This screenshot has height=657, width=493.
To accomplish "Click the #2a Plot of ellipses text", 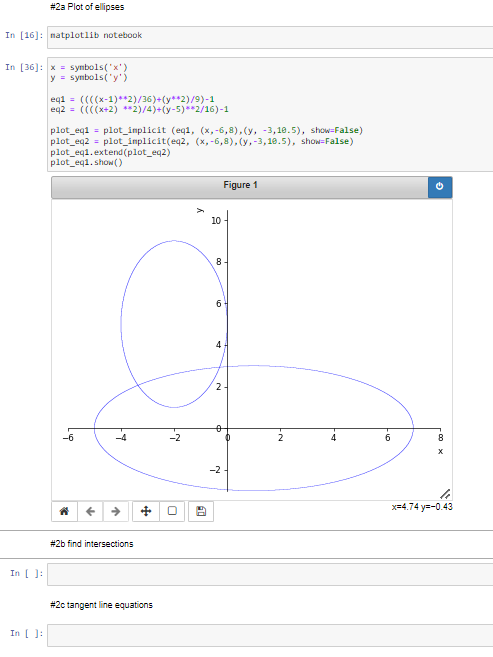I will pos(87,7).
